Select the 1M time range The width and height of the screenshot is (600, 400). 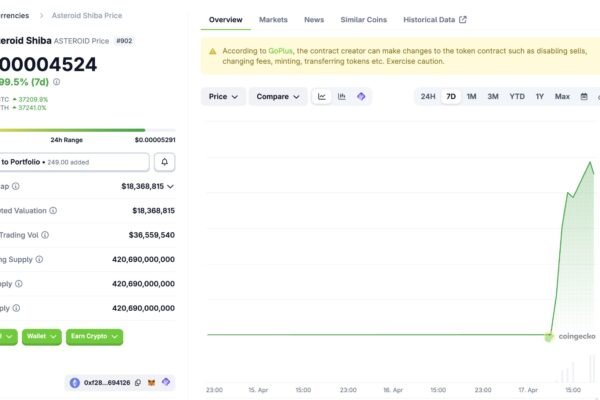point(471,96)
